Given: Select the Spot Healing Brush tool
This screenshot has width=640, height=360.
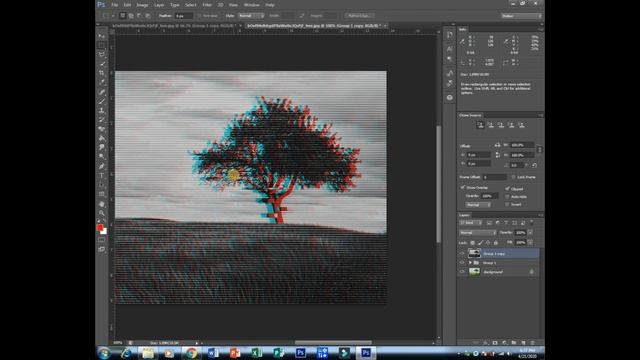Looking at the screenshot, I should pyautogui.click(x=101, y=92).
